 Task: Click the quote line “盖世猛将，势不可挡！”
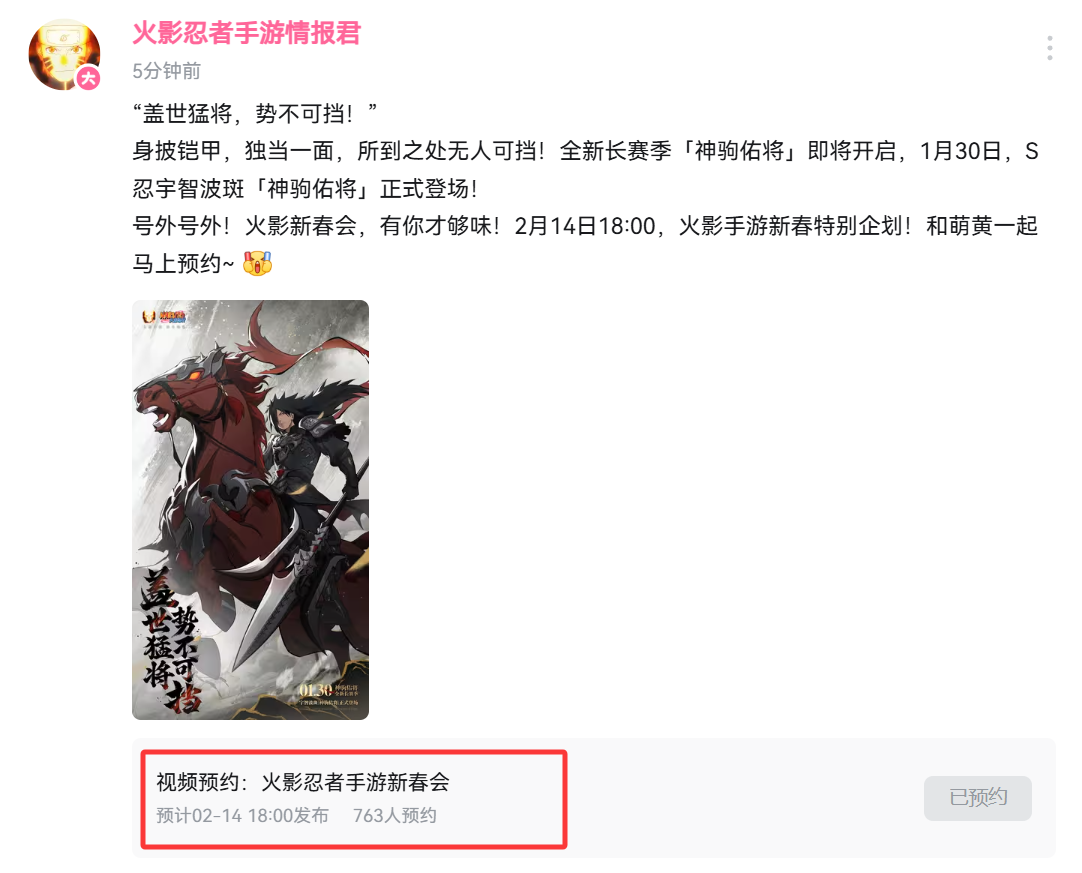click(x=255, y=113)
